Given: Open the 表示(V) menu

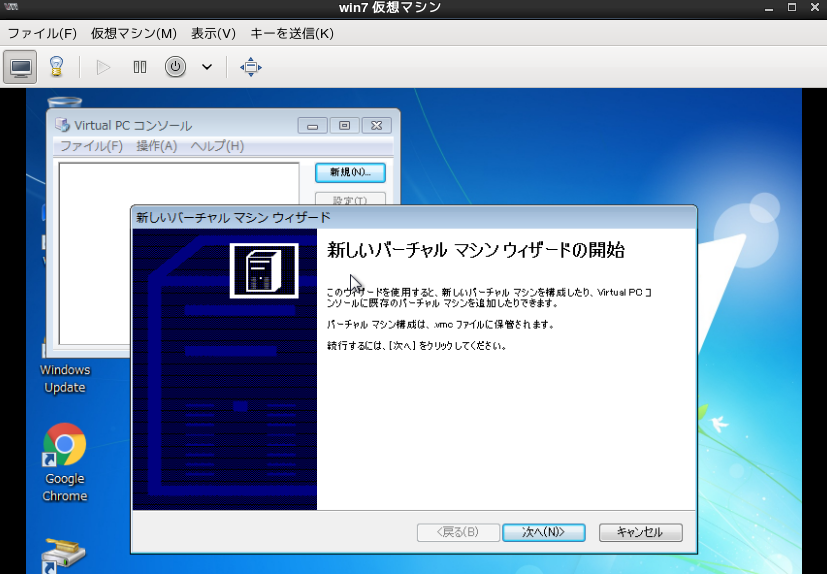Looking at the screenshot, I should click(x=213, y=34).
